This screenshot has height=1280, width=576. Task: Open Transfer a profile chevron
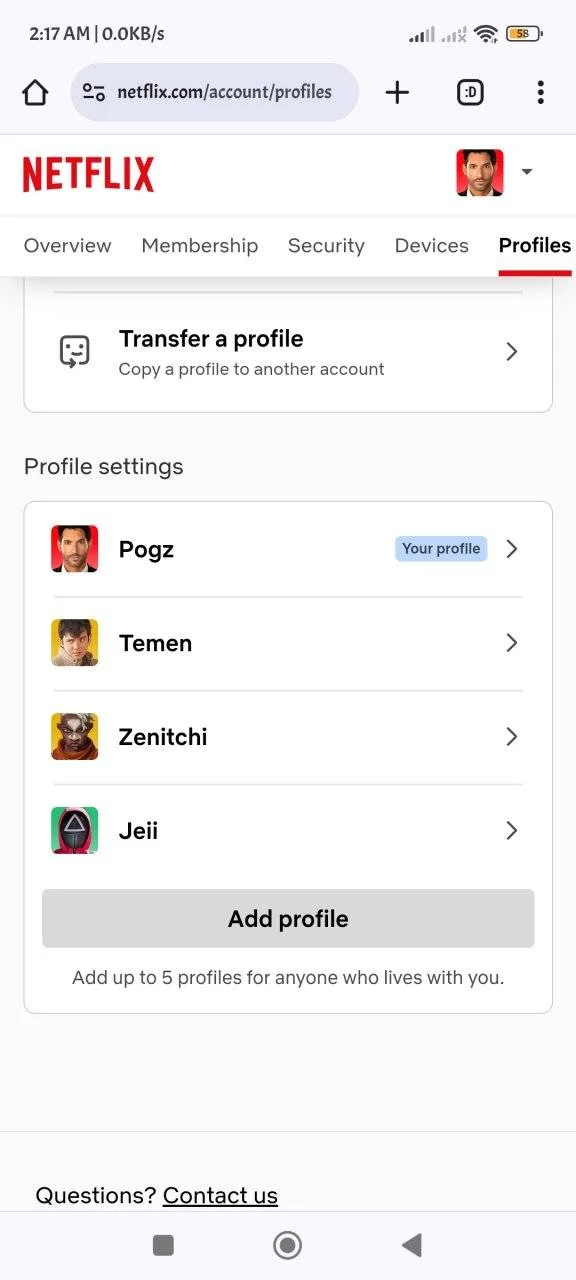[512, 352]
